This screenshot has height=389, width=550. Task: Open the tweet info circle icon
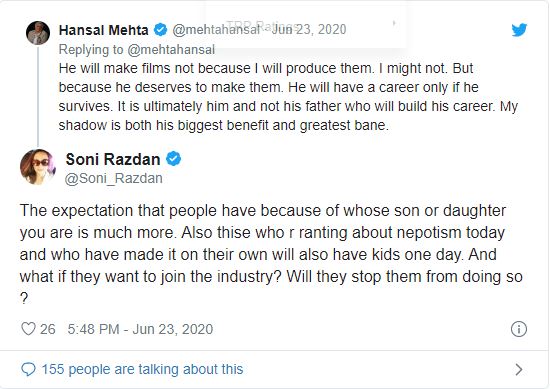tap(519, 329)
